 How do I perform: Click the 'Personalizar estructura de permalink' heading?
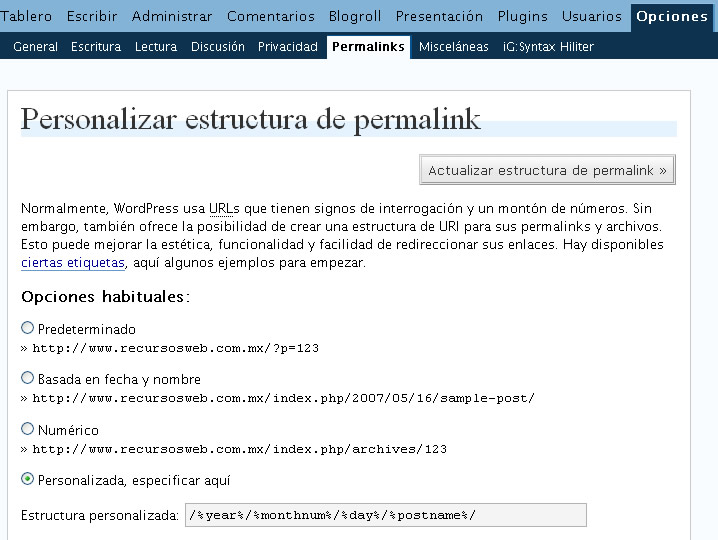250,120
